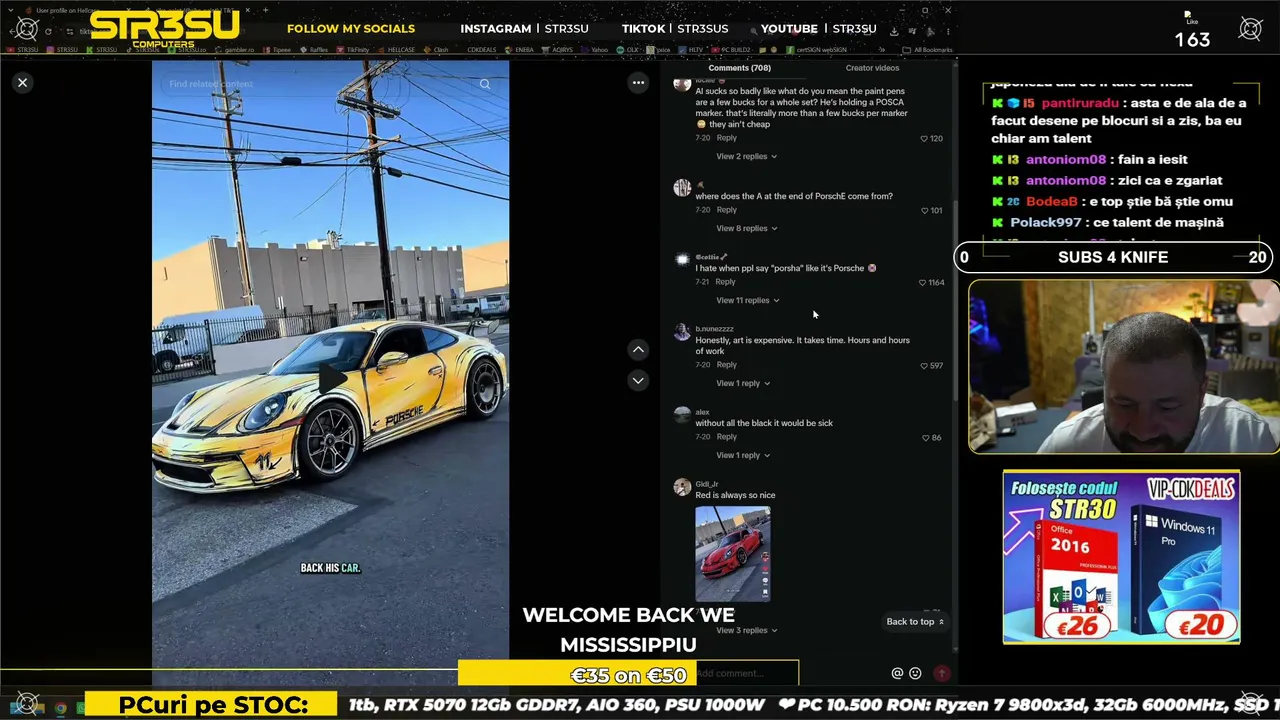Click the All Bookmarks folder
Screen dimensions: 1280x720
tap(927, 49)
